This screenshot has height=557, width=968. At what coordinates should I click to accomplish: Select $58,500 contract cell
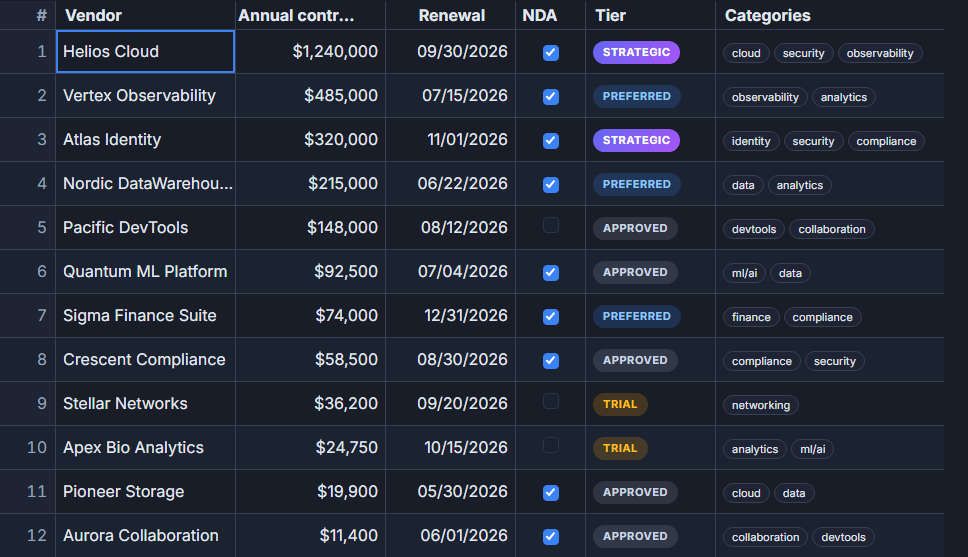point(310,359)
